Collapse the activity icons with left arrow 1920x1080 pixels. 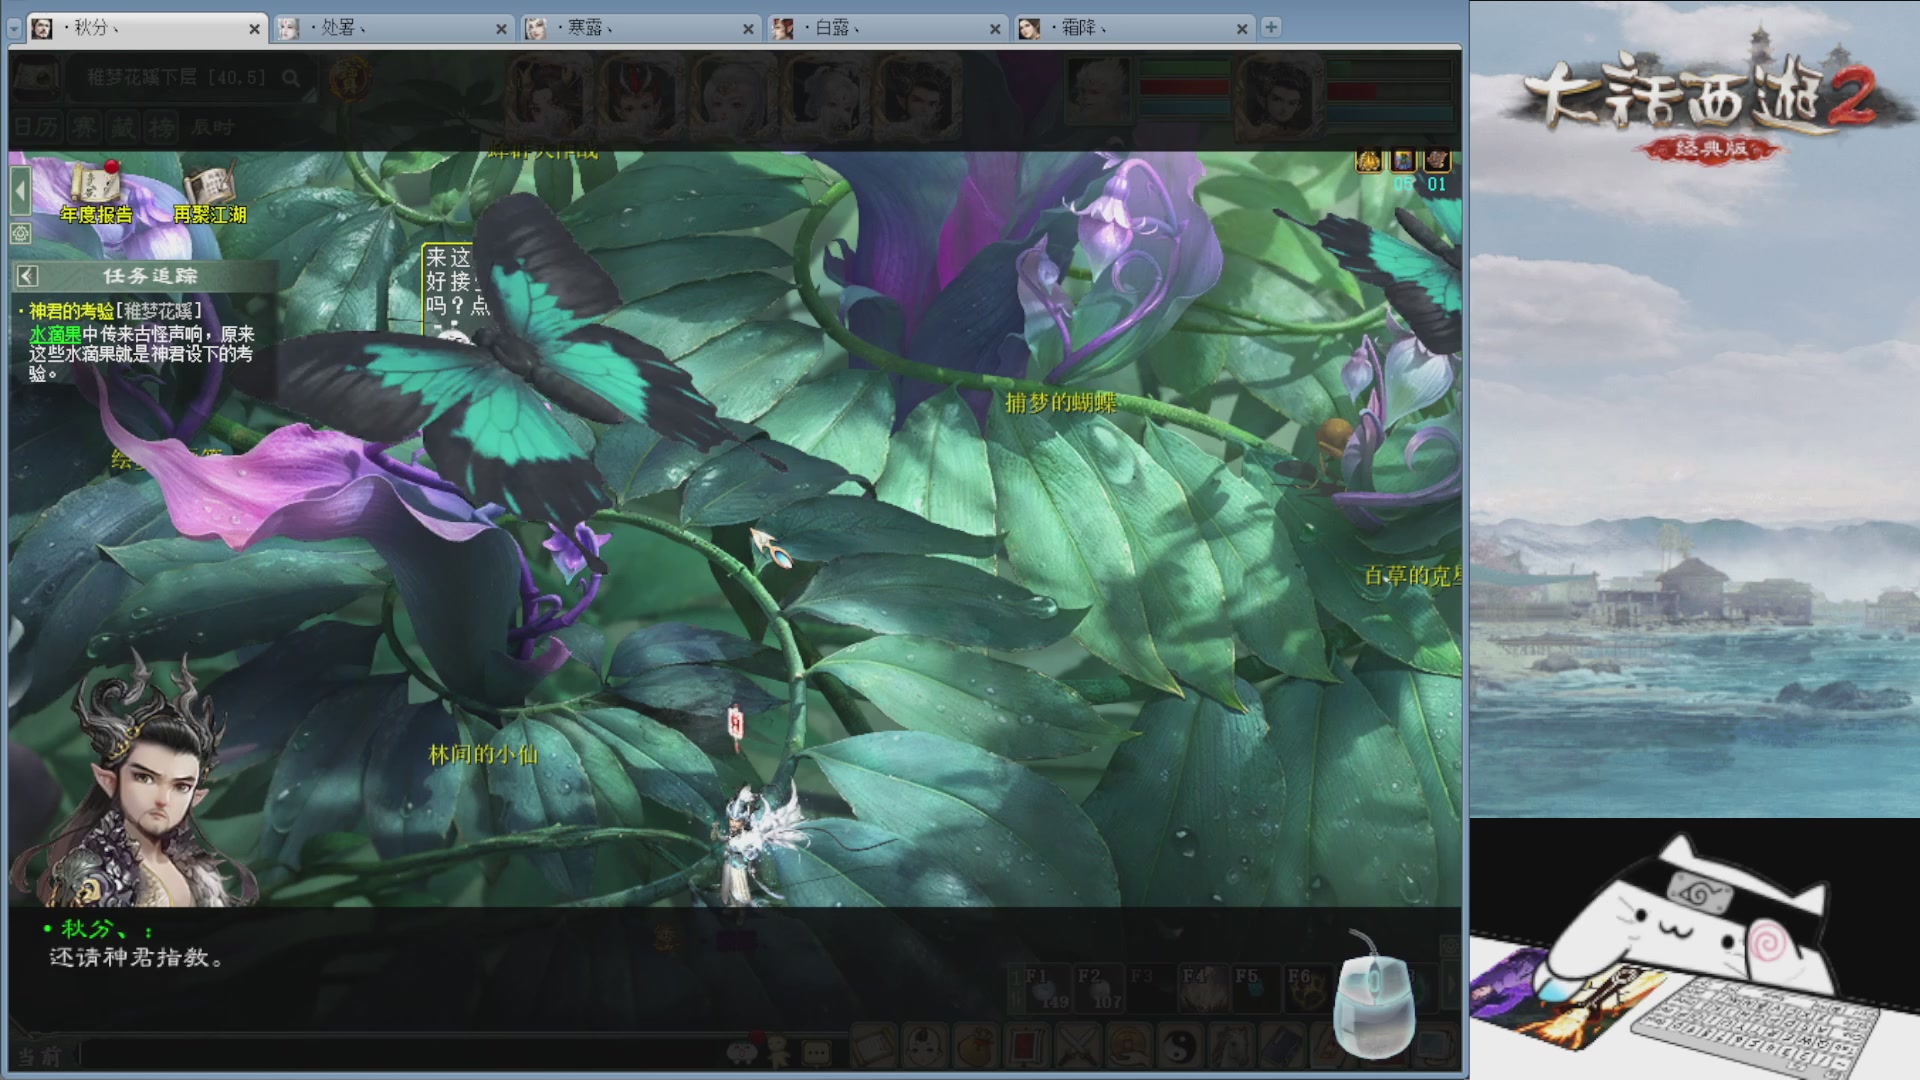click(x=20, y=190)
